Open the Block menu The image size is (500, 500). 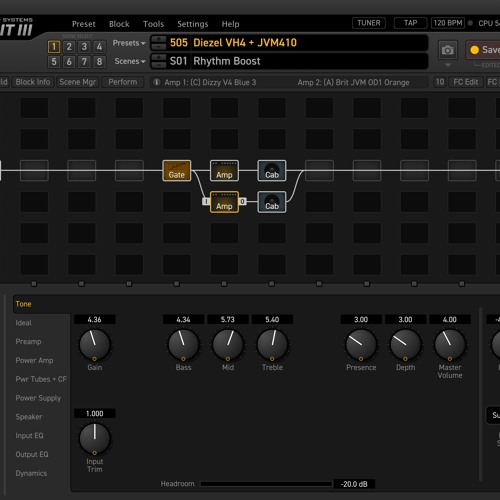(119, 24)
